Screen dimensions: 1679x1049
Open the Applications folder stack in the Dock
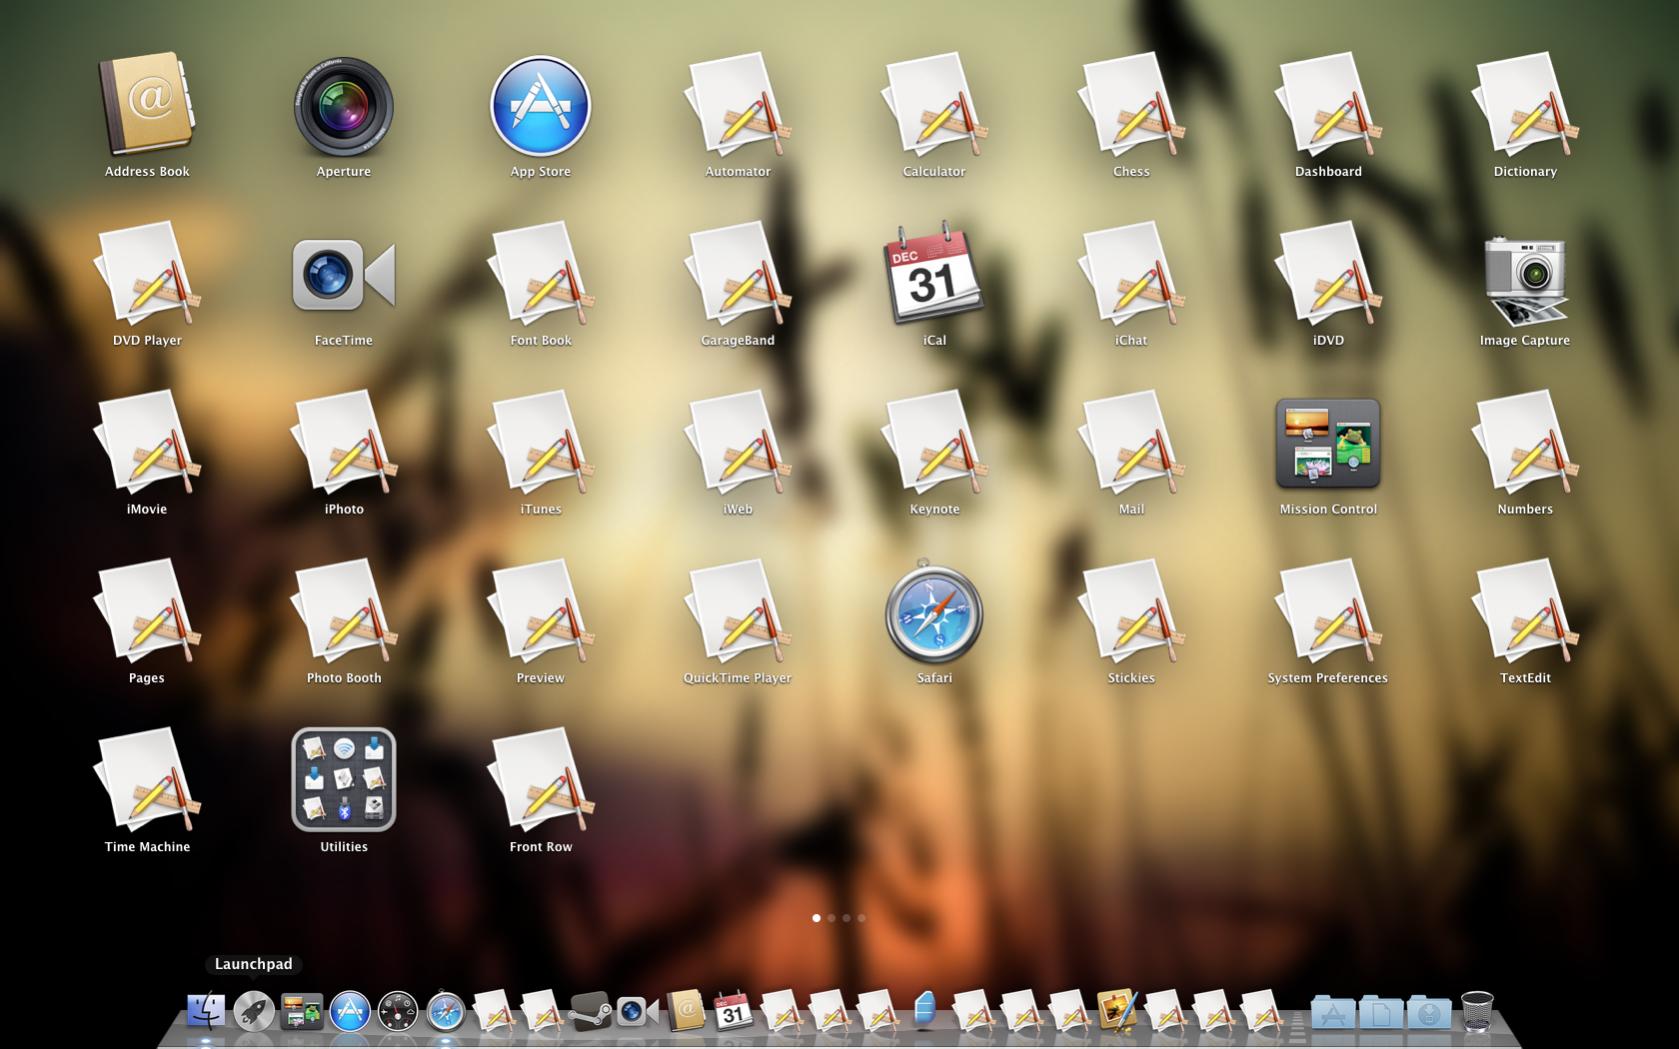coord(1333,1012)
